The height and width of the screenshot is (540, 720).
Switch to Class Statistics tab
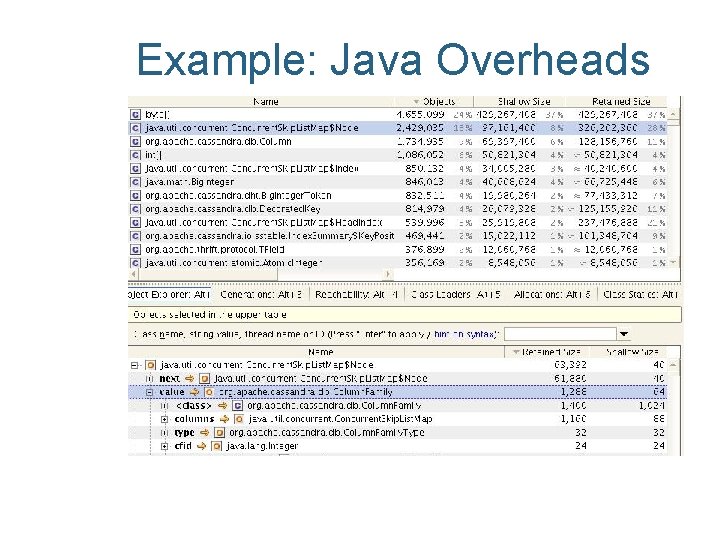pyautogui.click(x=640, y=294)
